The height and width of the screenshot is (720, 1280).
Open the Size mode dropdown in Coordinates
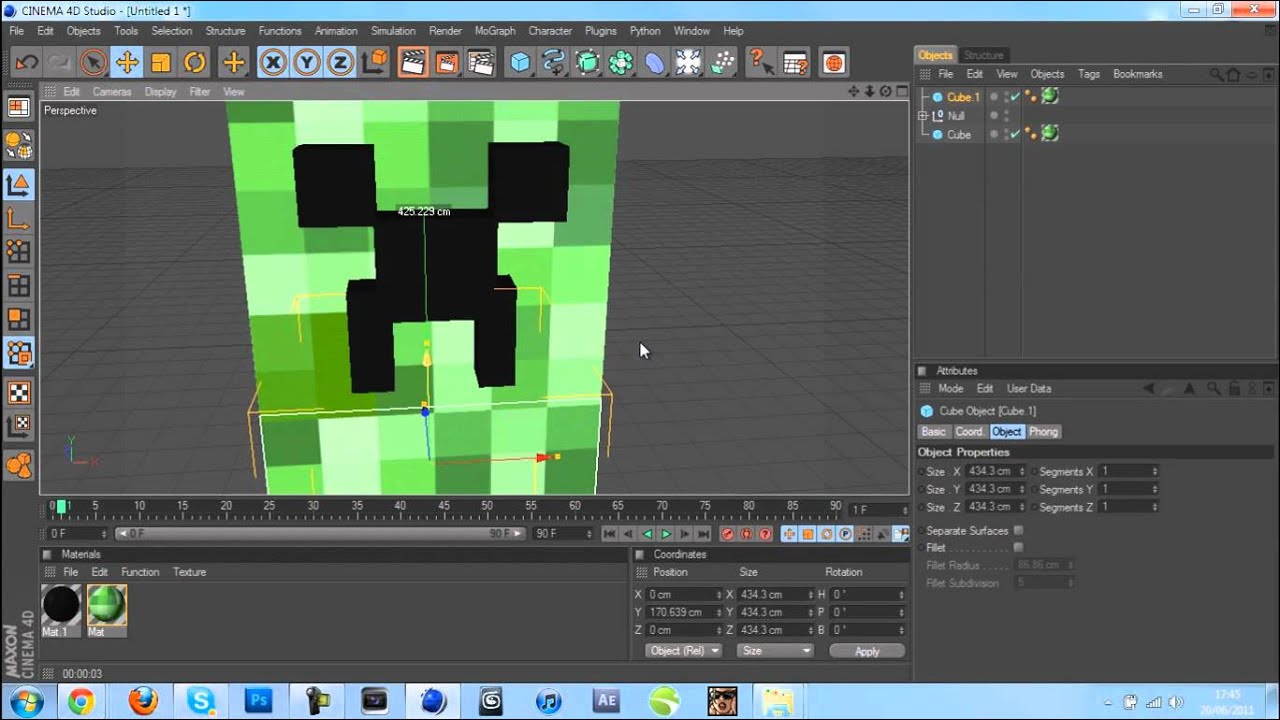point(775,651)
